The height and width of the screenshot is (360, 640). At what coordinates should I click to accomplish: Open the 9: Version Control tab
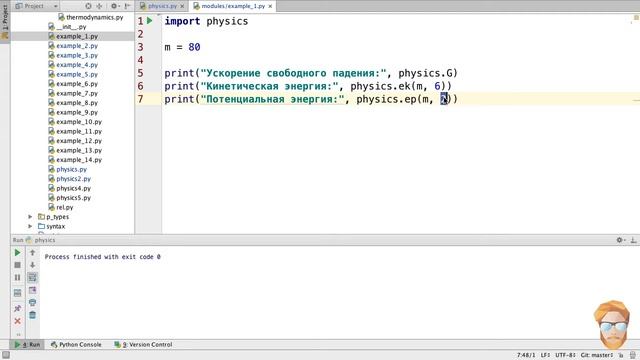click(x=143, y=344)
